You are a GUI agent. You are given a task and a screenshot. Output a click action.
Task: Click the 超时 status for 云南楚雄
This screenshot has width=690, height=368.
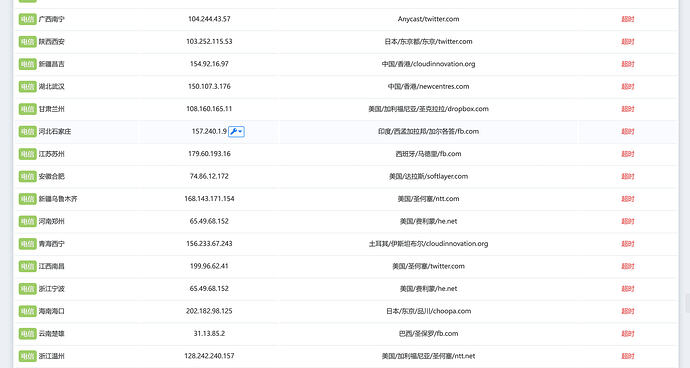(x=628, y=334)
